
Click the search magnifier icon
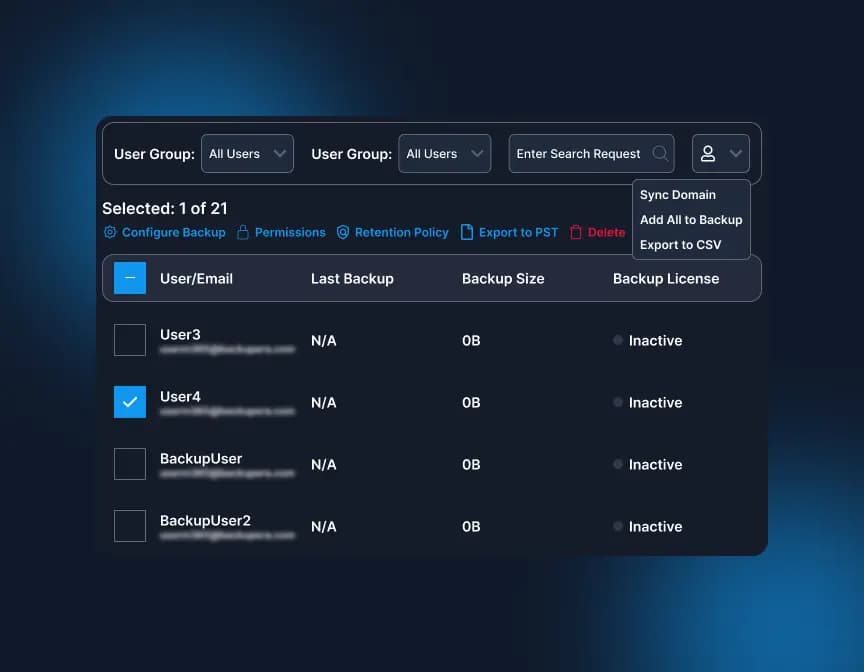660,153
